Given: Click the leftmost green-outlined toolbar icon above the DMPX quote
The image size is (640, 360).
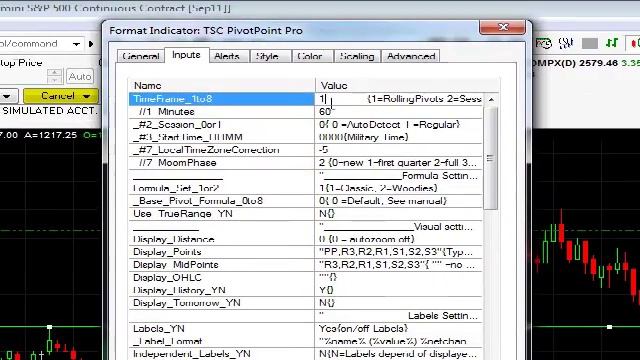Looking at the screenshot, I should pyautogui.click(x=543, y=43).
